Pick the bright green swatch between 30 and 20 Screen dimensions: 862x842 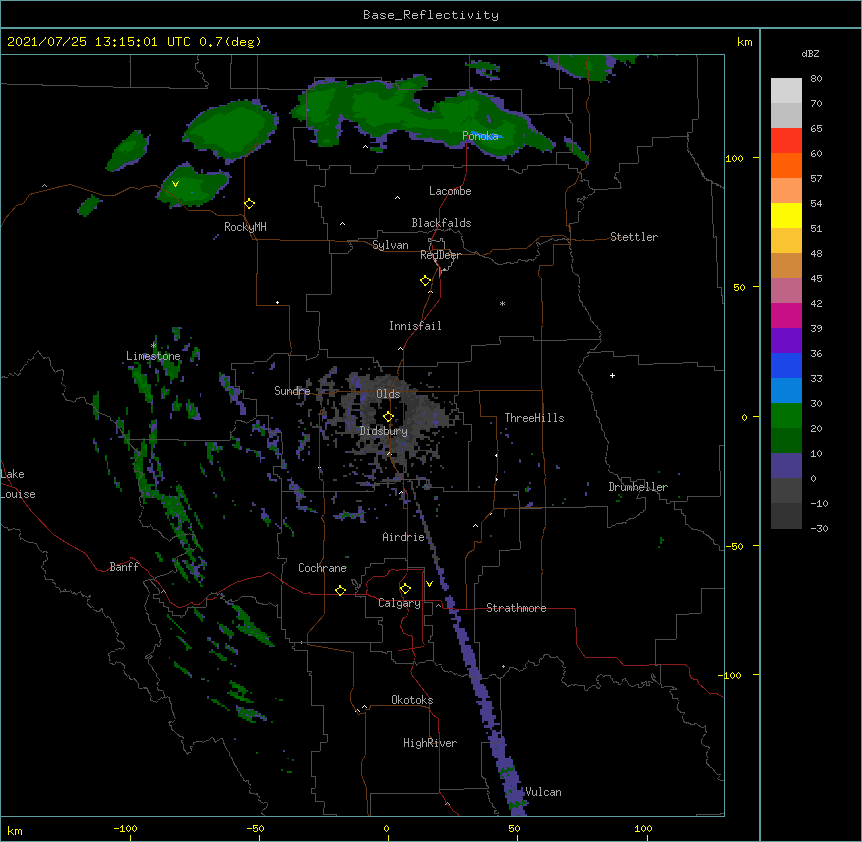tap(786, 416)
